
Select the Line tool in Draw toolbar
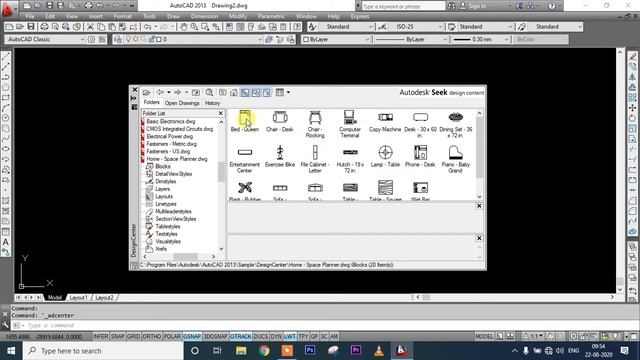(6, 56)
